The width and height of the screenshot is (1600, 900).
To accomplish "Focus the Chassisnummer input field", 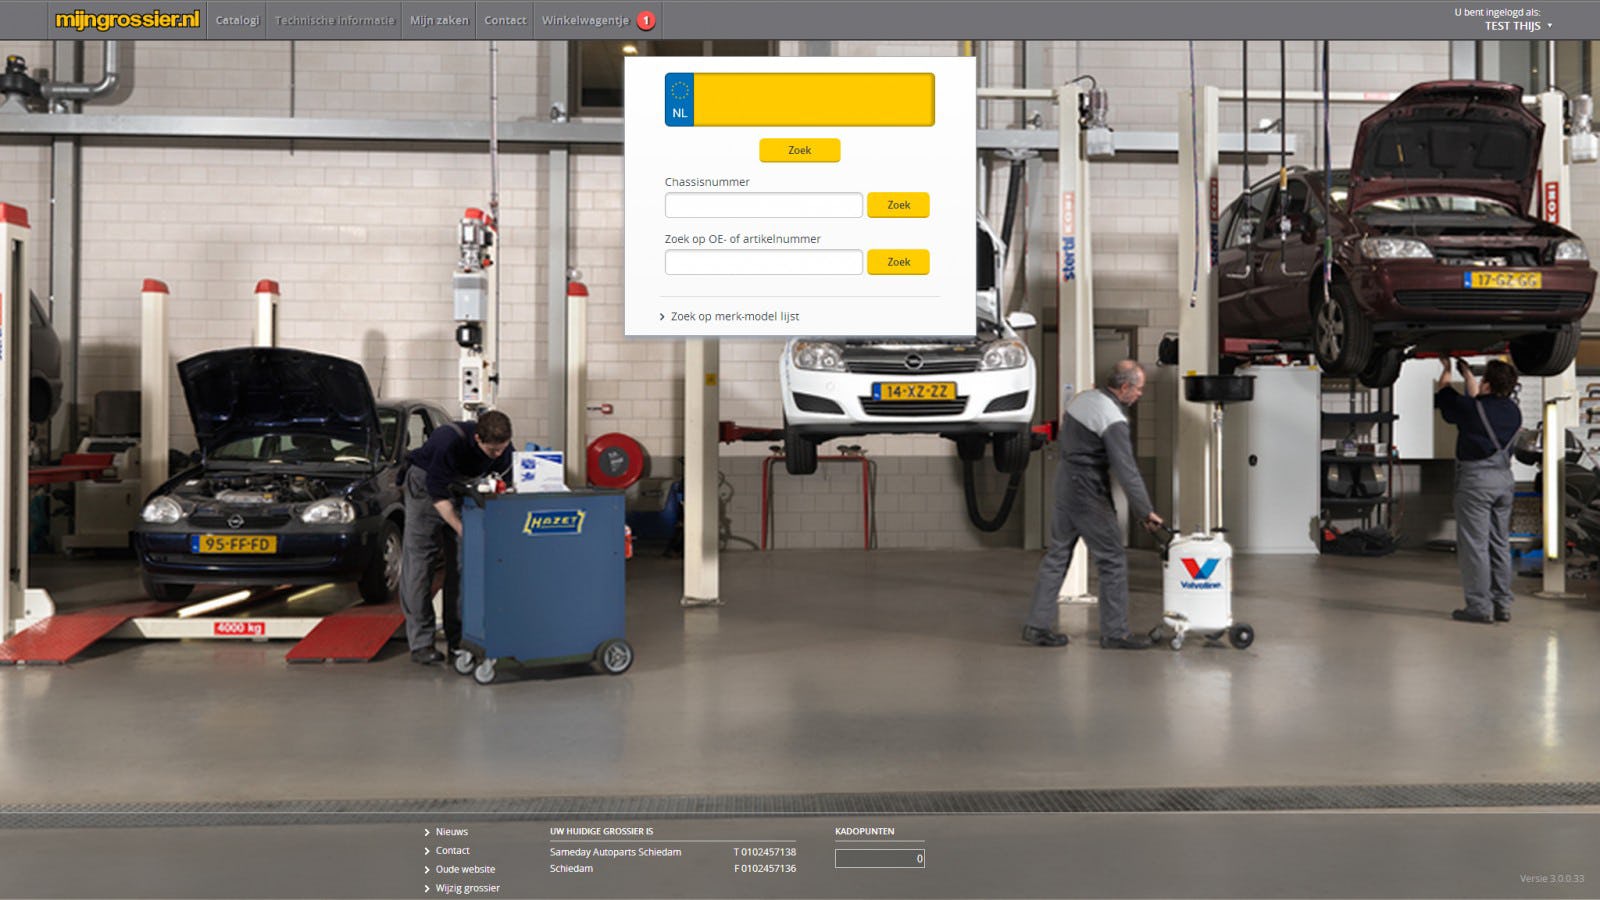I will [x=763, y=205].
